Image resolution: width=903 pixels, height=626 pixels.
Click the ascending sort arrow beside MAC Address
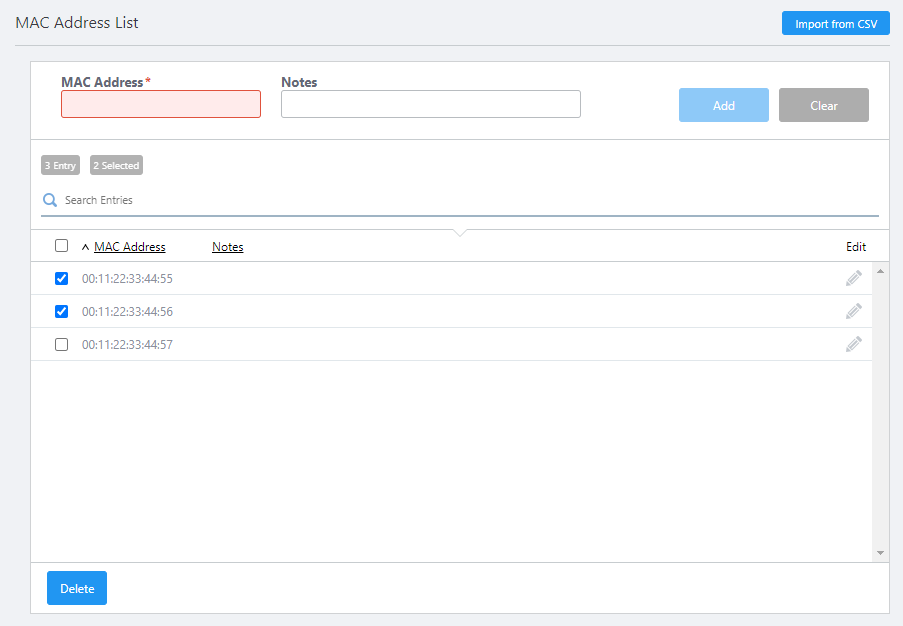pos(85,247)
